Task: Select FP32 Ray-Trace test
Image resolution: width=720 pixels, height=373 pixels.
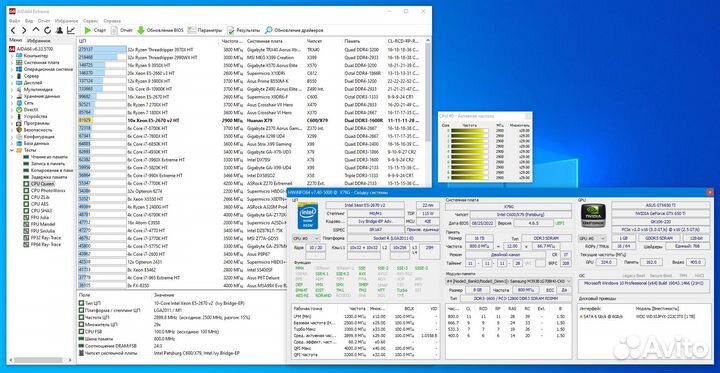Action: [42, 238]
